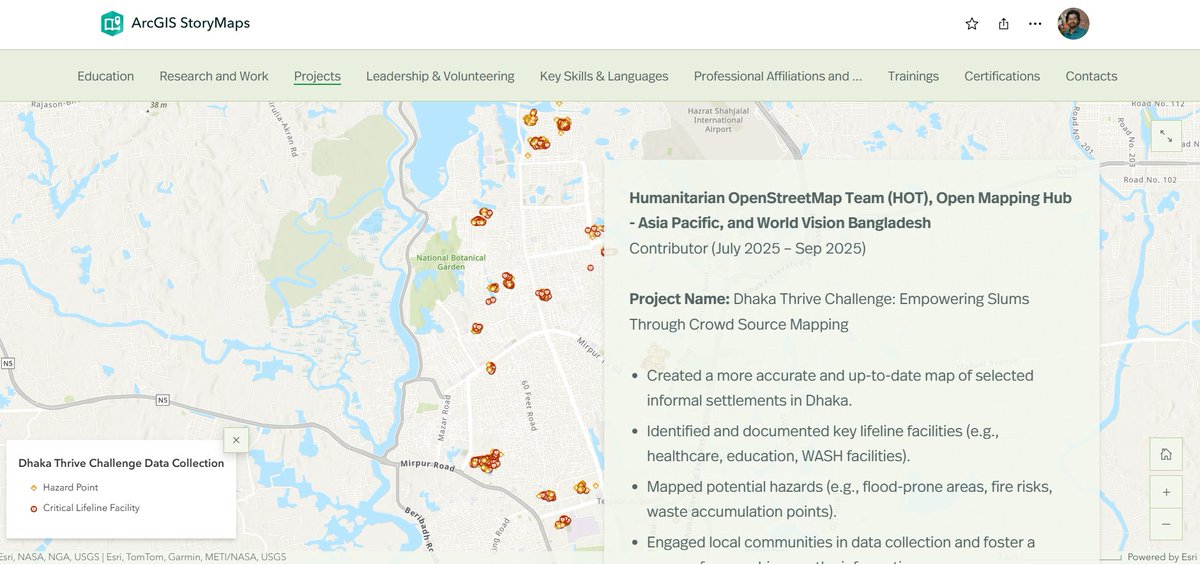Image resolution: width=1200 pixels, height=564 pixels.
Task: Open the Leadership & Volunteering section
Action: (440, 76)
